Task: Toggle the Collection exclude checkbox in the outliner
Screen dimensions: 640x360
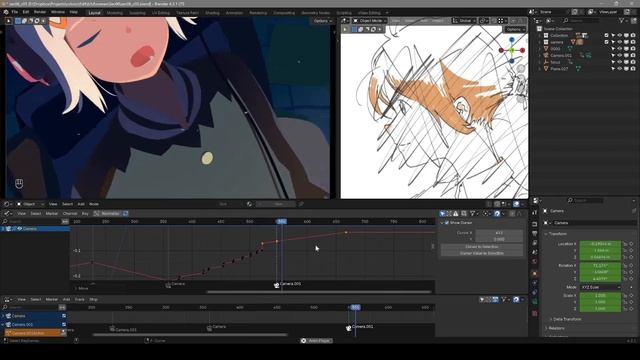Action: pyautogui.click(x=607, y=36)
